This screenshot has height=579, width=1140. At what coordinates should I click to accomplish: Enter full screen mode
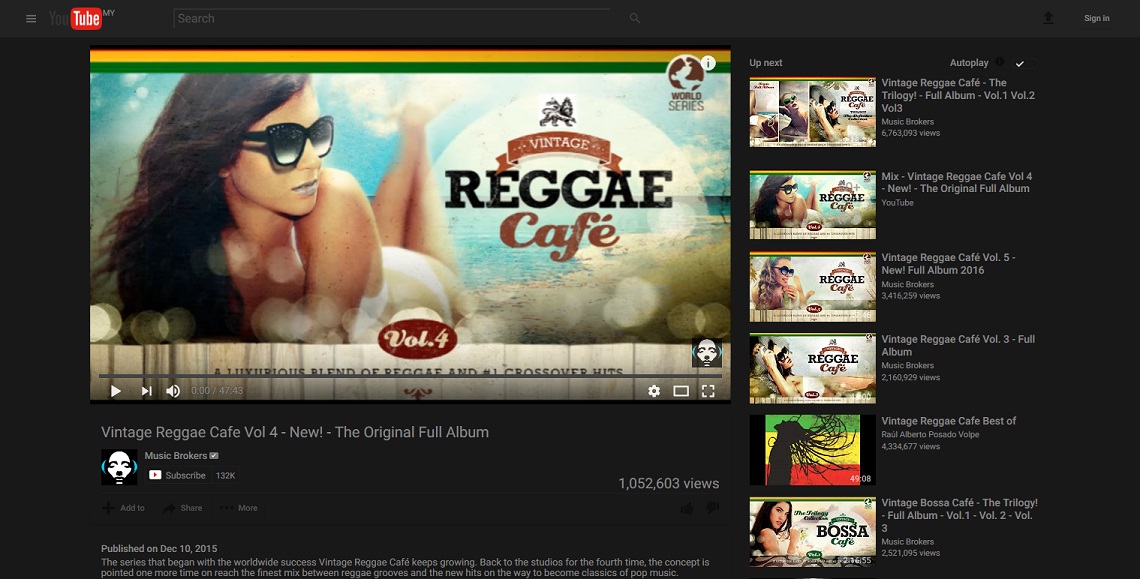(x=707, y=391)
